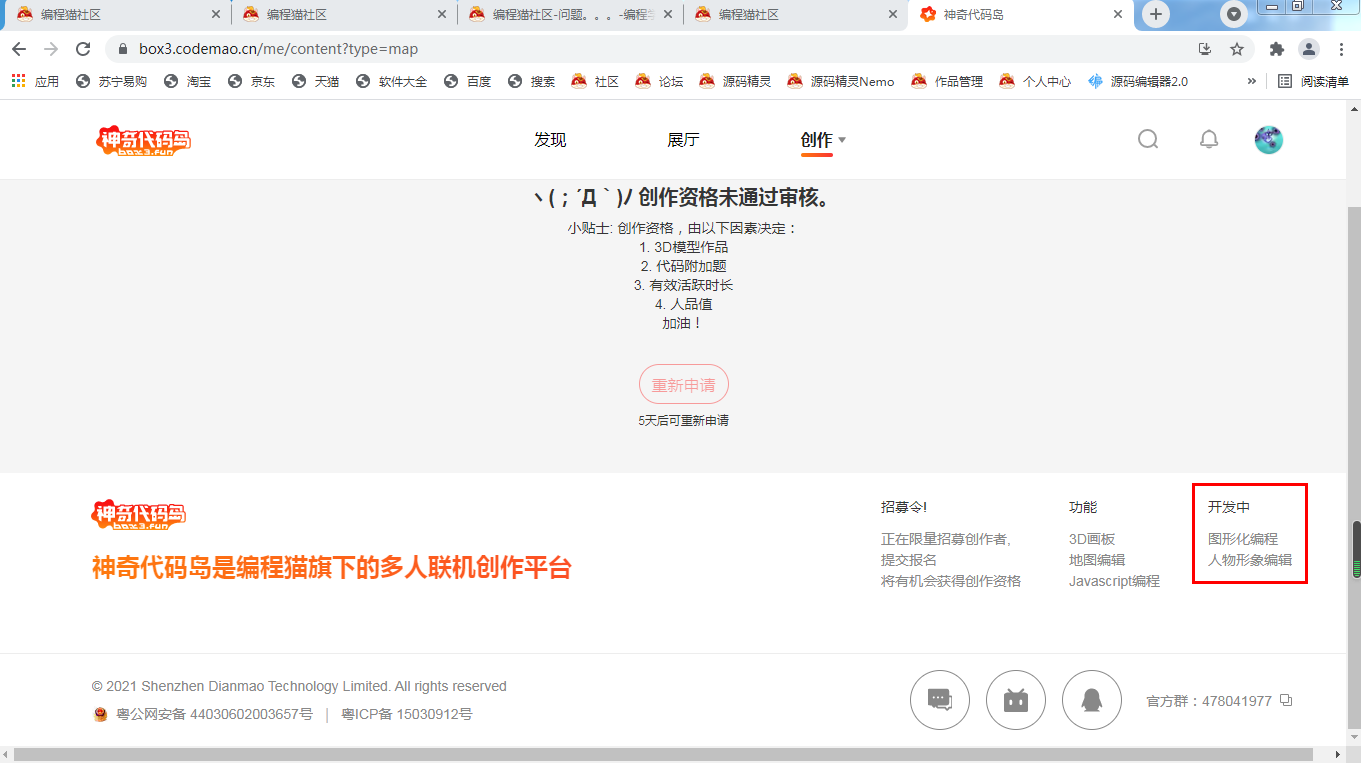Open the 软件大全 bookmark
Screen dimensions: 1361x763
[x=392, y=81]
